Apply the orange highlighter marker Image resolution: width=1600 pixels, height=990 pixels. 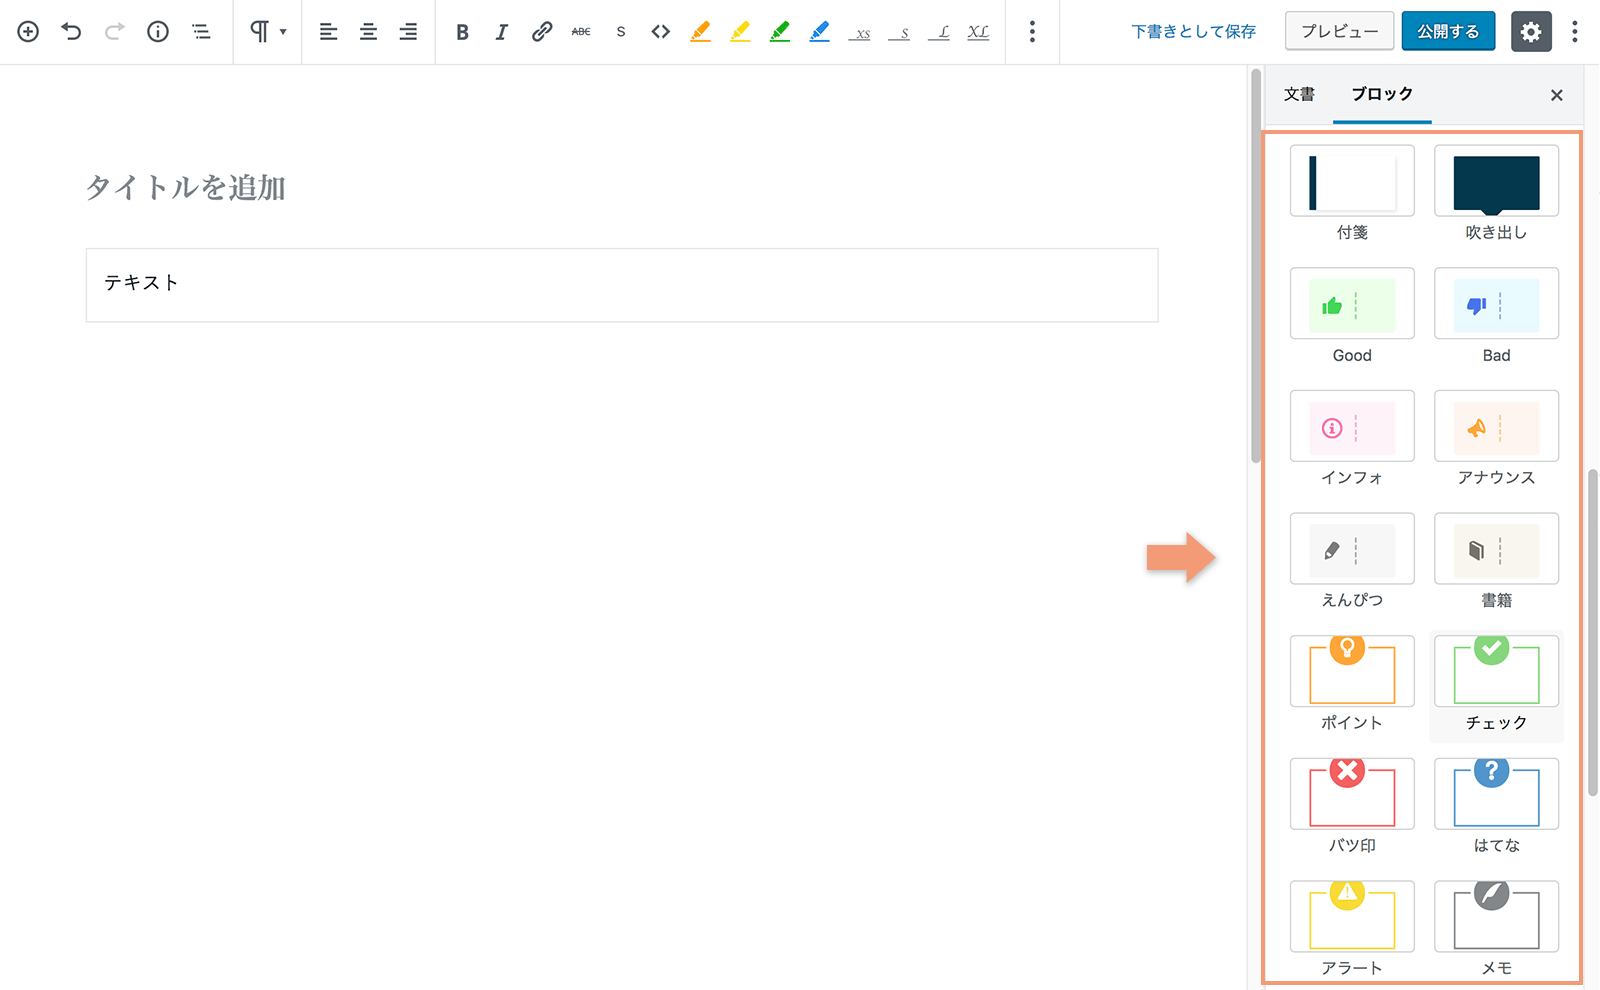pos(700,32)
